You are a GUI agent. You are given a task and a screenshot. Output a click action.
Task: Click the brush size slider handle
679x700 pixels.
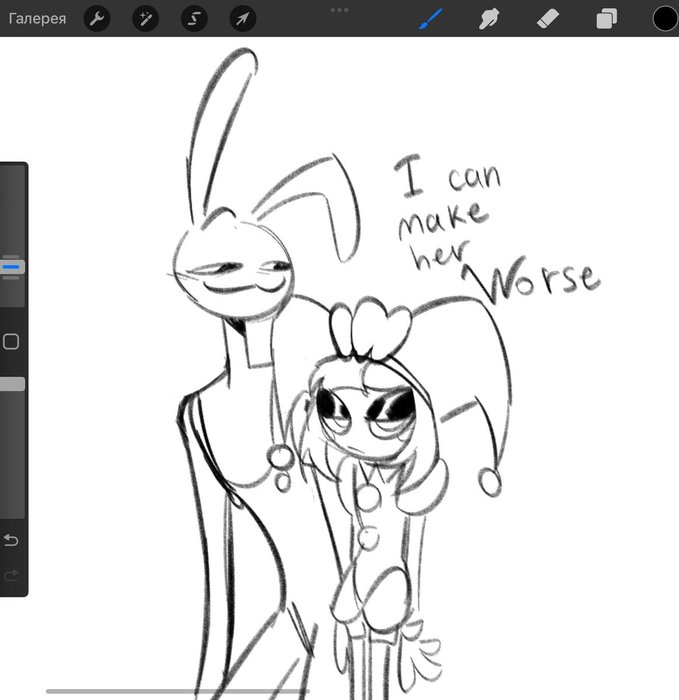(x=12, y=267)
